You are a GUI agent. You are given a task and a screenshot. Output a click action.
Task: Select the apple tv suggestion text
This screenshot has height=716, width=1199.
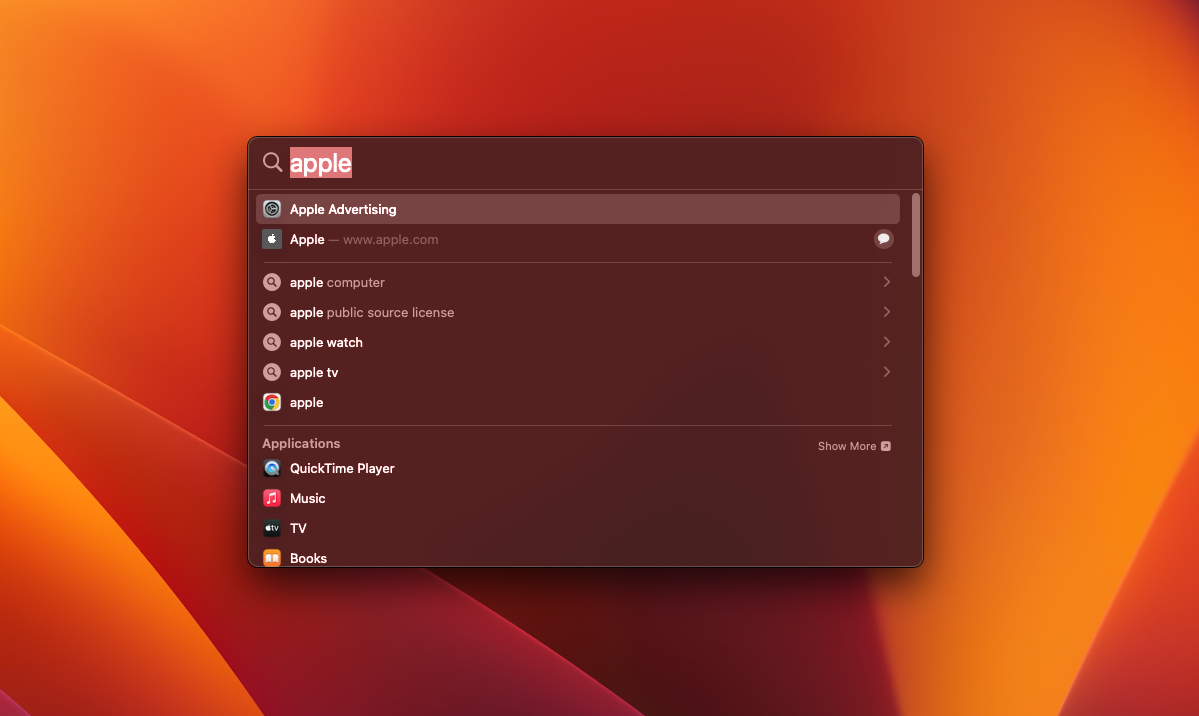tap(314, 373)
